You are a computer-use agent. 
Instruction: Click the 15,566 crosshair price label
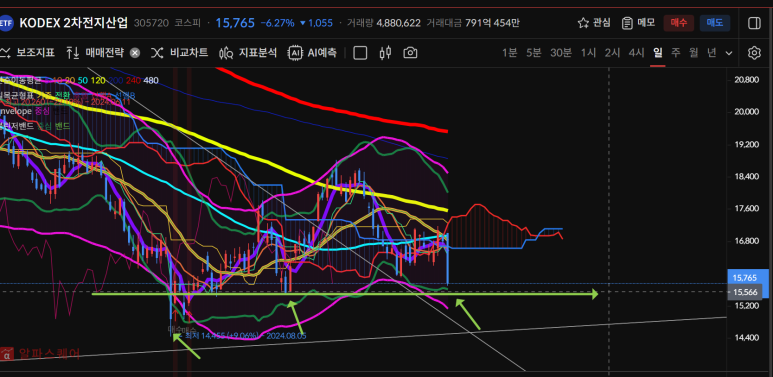(745, 292)
